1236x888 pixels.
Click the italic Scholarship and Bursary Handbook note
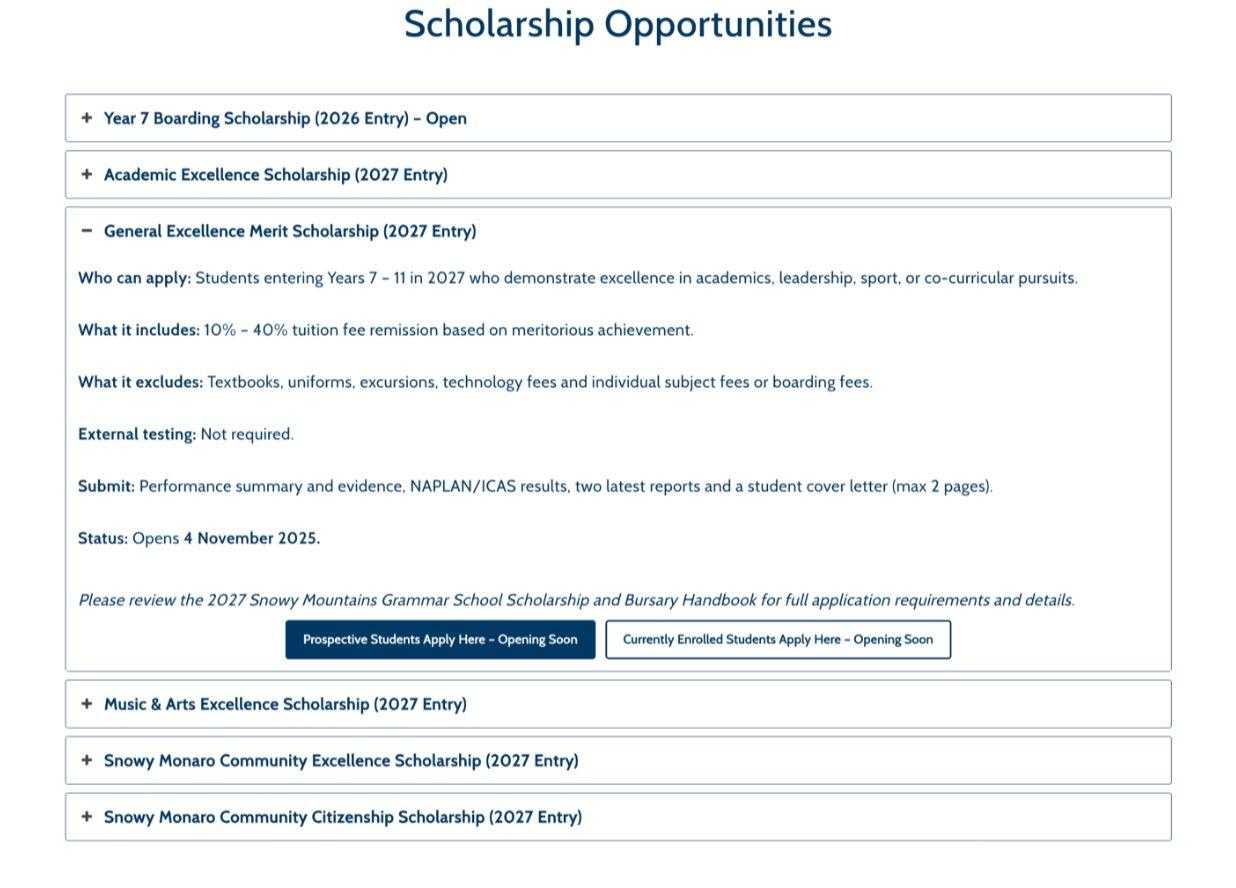pos(576,600)
